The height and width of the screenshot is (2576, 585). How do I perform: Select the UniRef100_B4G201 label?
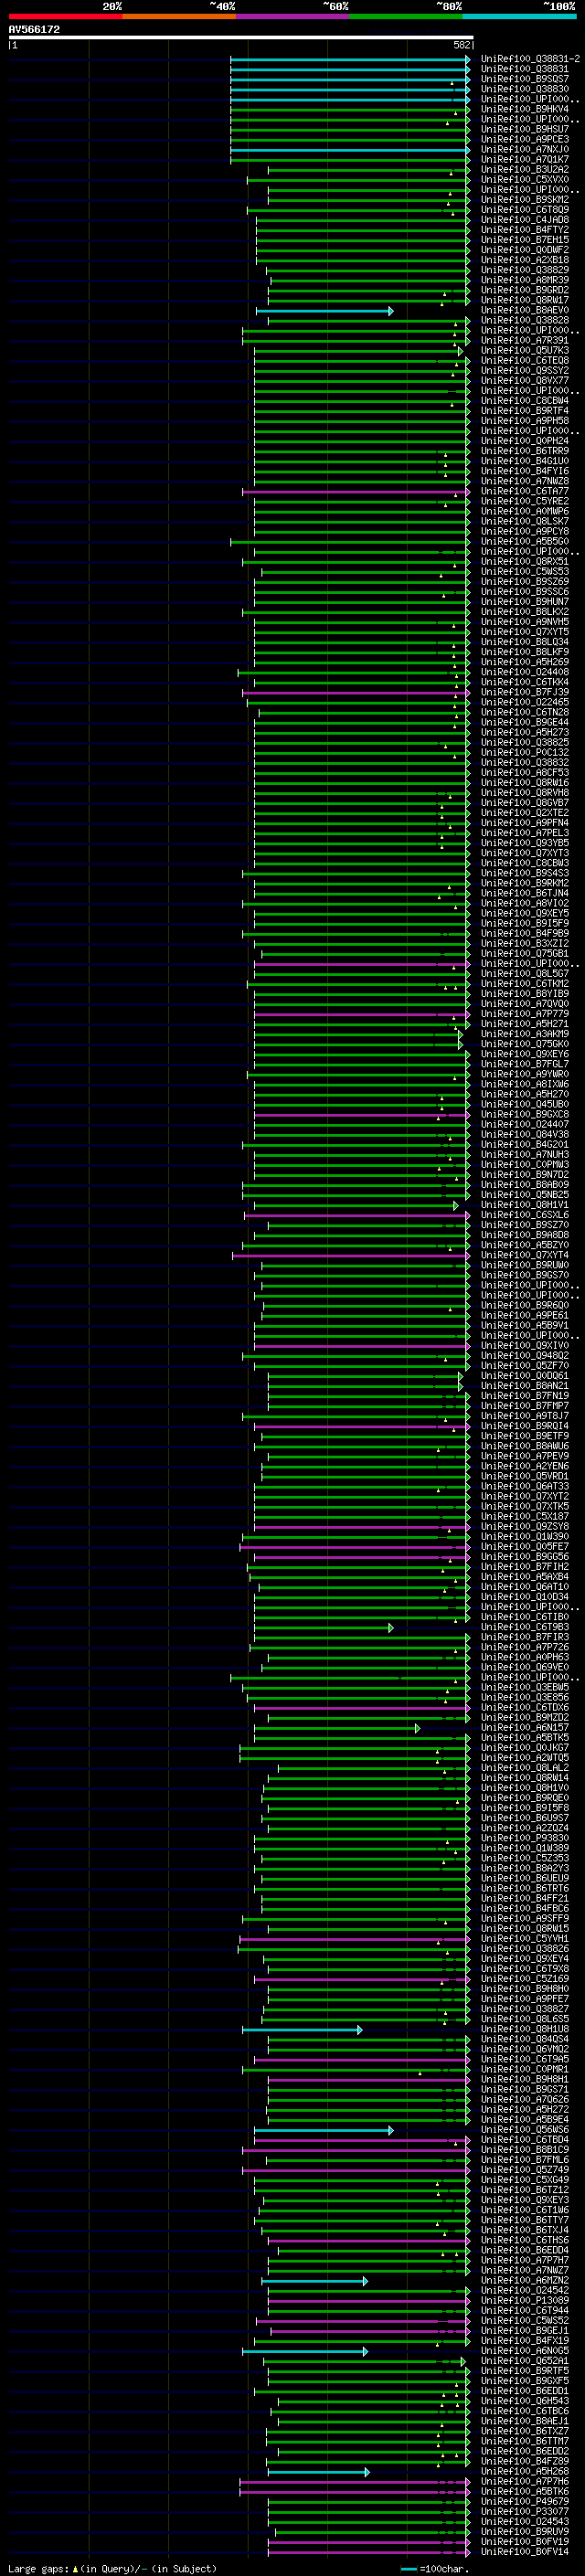point(525,1145)
